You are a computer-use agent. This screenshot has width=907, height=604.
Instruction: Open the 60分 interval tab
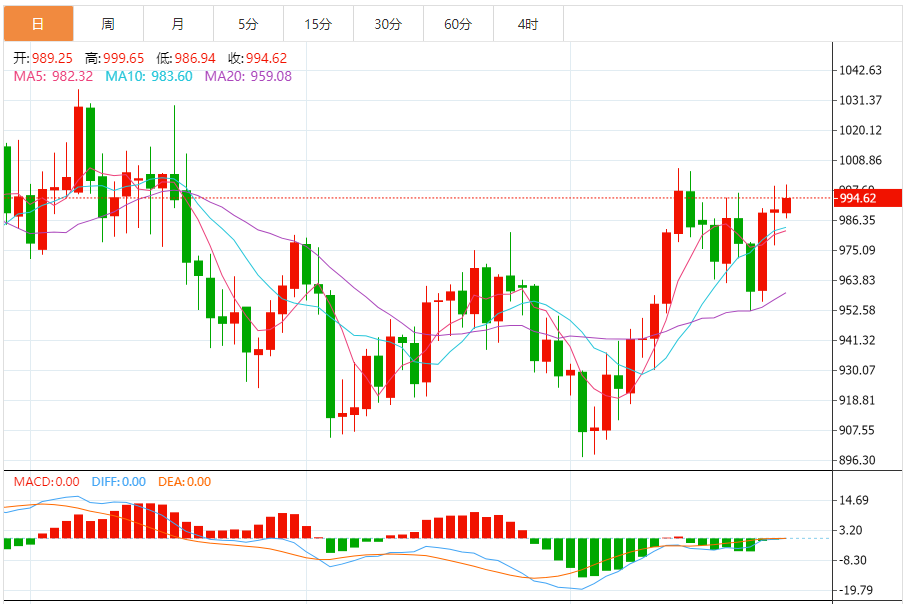458,24
